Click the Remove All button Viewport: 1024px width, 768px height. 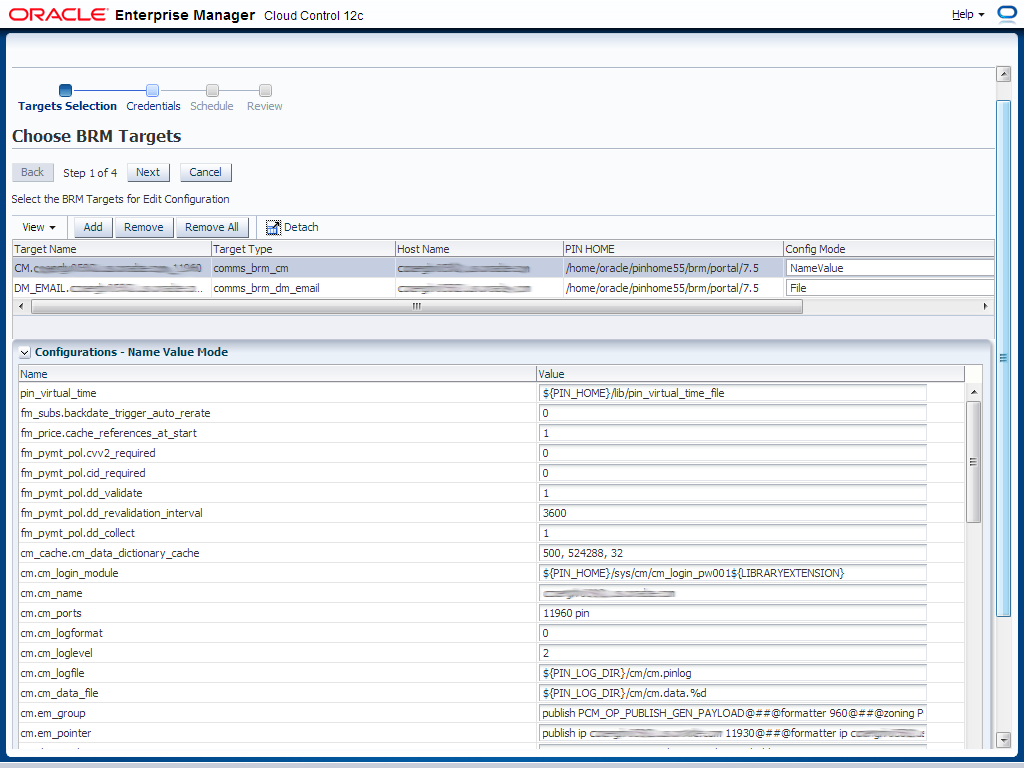[x=212, y=227]
